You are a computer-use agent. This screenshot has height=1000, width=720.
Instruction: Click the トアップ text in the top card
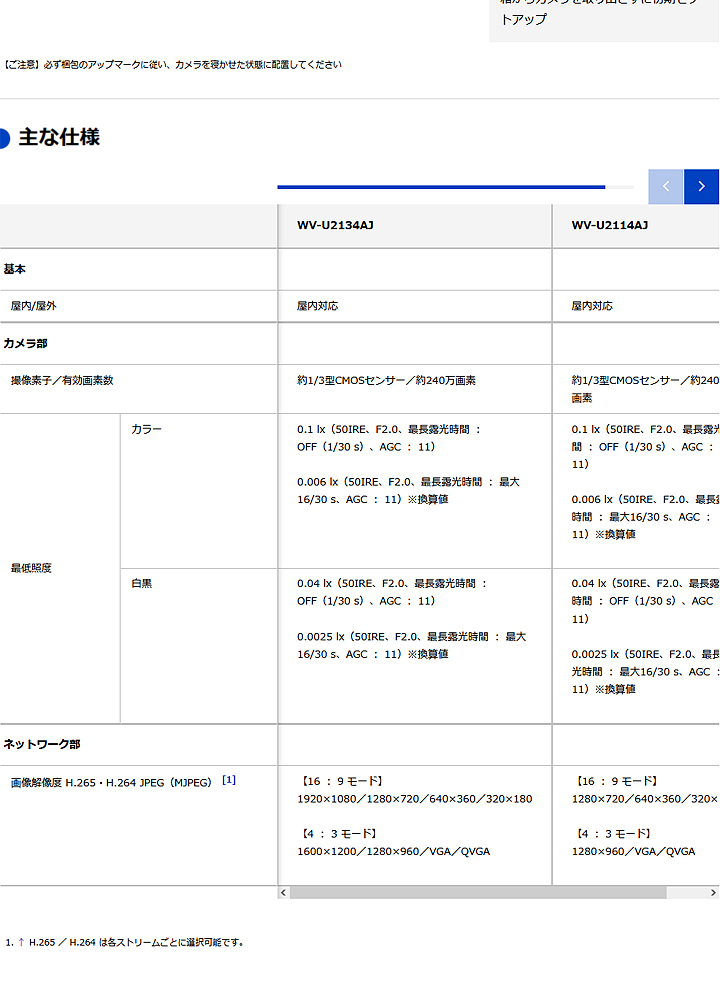pos(524,19)
